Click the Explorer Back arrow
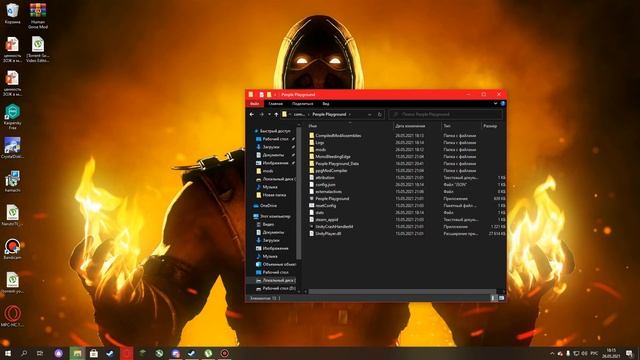The image size is (640, 360). tap(252, 115)
